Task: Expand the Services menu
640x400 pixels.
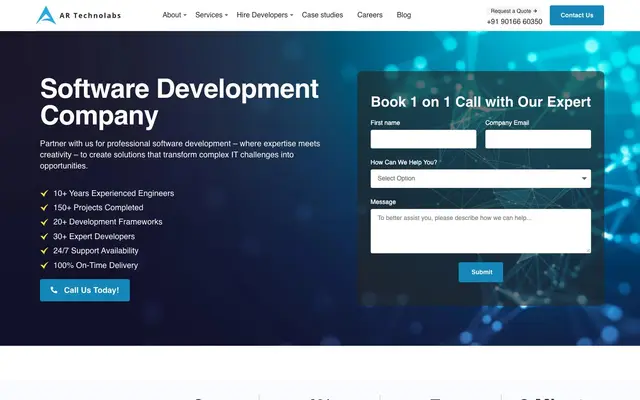Action: [211, 15]
